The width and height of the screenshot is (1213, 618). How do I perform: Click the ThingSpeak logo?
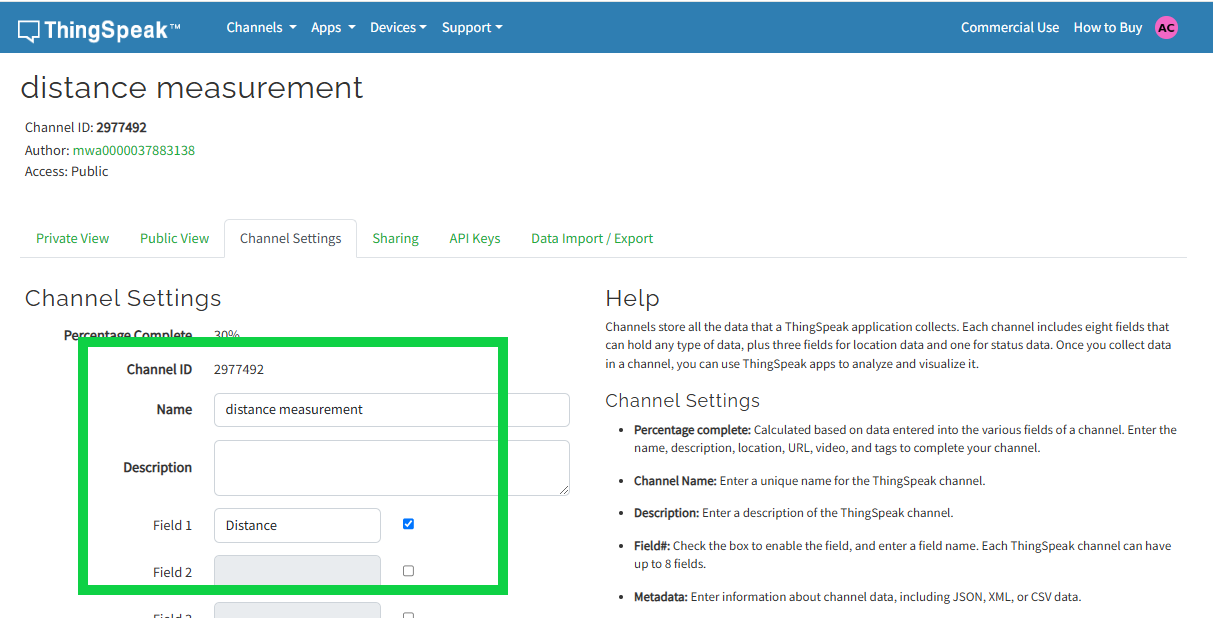click(99, 30)
